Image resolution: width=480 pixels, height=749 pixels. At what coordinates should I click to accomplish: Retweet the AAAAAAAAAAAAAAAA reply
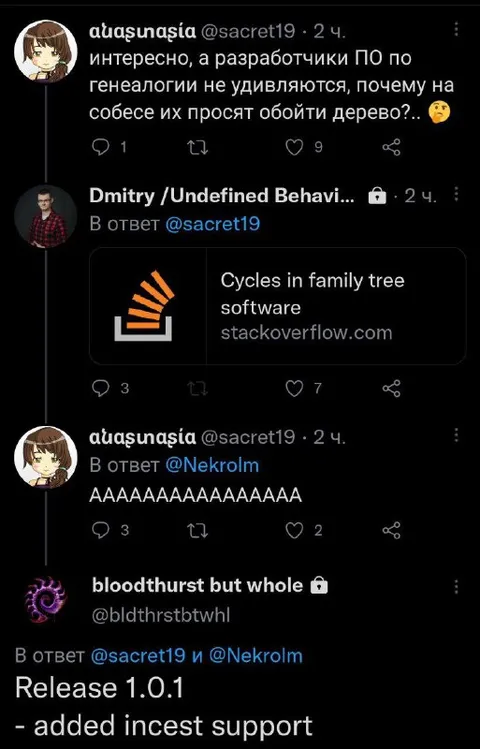pyautogui.click(x=197, y=531)
